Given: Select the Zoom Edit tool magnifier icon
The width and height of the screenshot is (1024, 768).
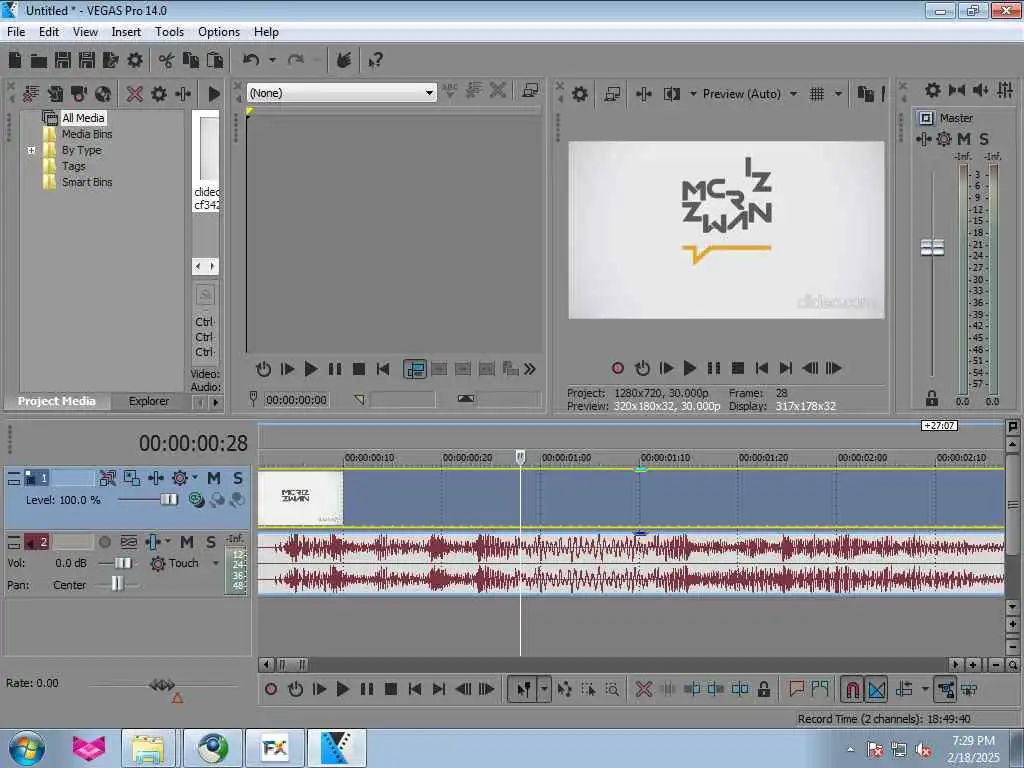Looking at the screenshot, I should 612,689.
